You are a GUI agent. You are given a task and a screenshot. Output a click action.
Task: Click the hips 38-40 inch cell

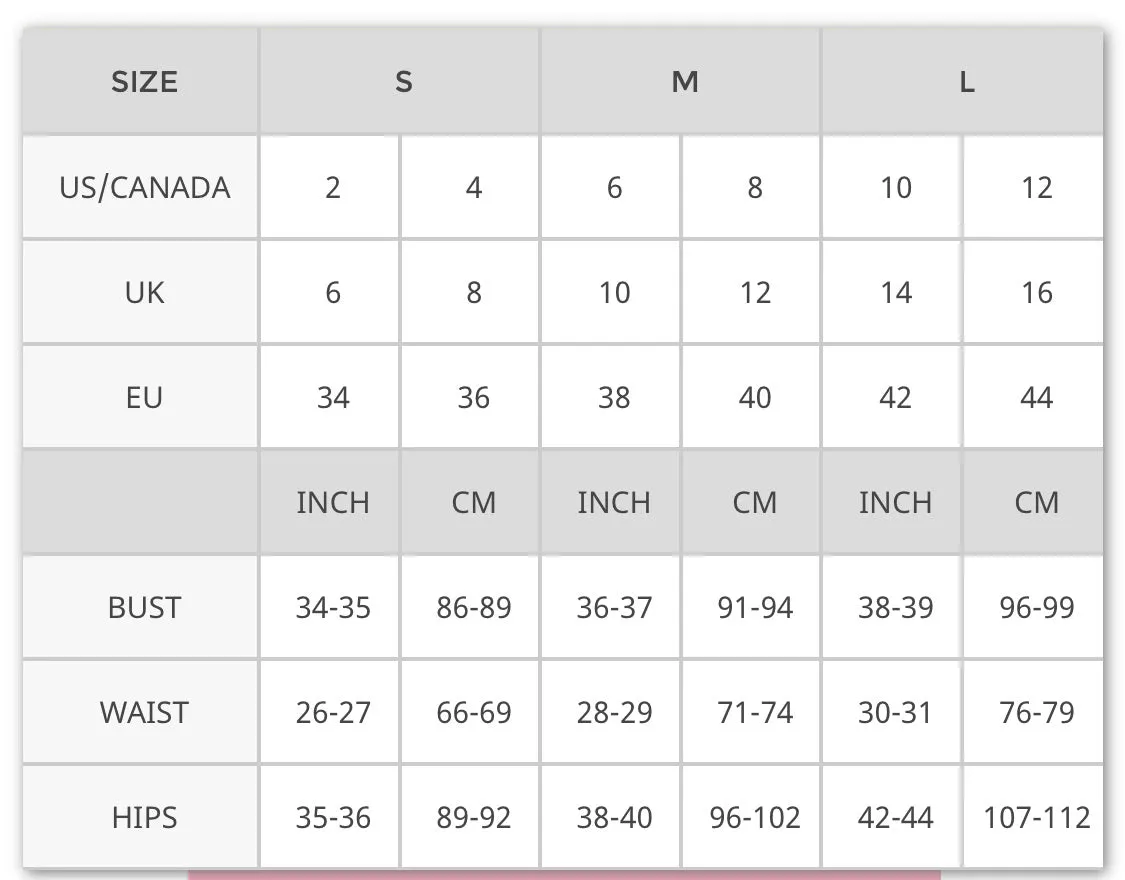click(611, 817)
